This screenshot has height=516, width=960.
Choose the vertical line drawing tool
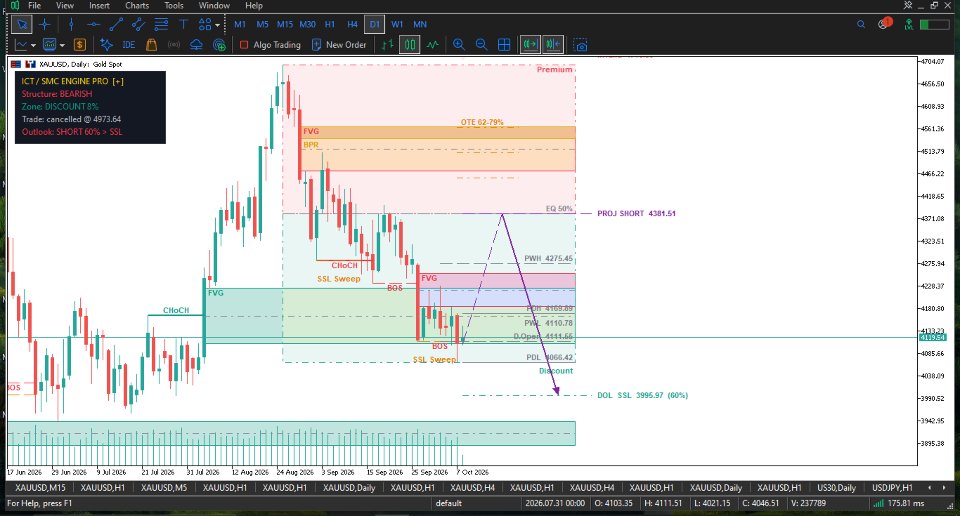(x=72, y=24)
